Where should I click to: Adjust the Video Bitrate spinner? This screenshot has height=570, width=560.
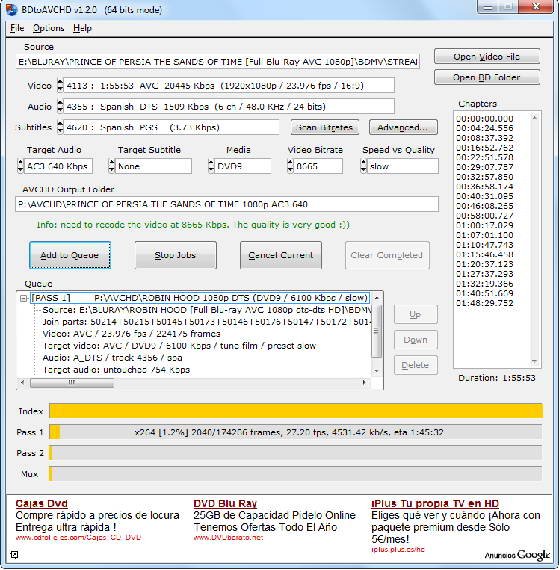(x=290, y=166)
